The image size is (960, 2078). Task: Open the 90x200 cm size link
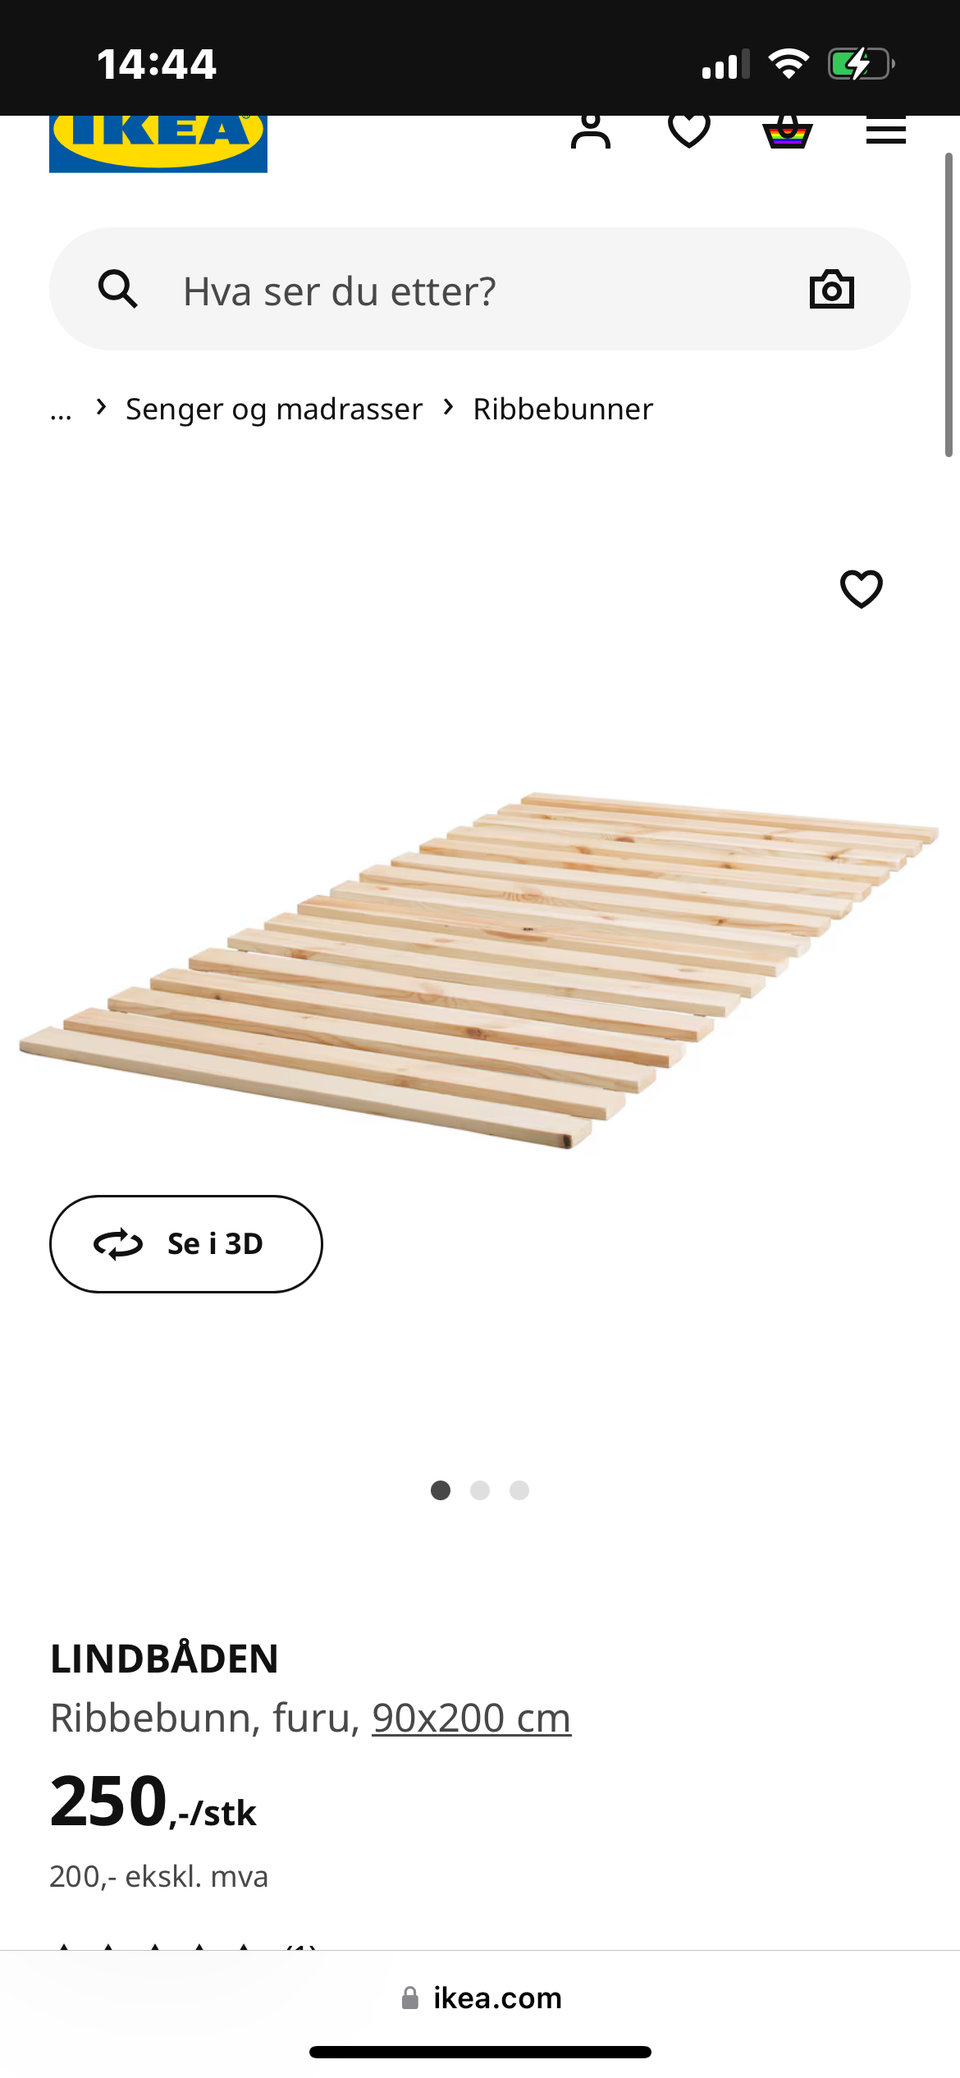[x=471, y=1718]
